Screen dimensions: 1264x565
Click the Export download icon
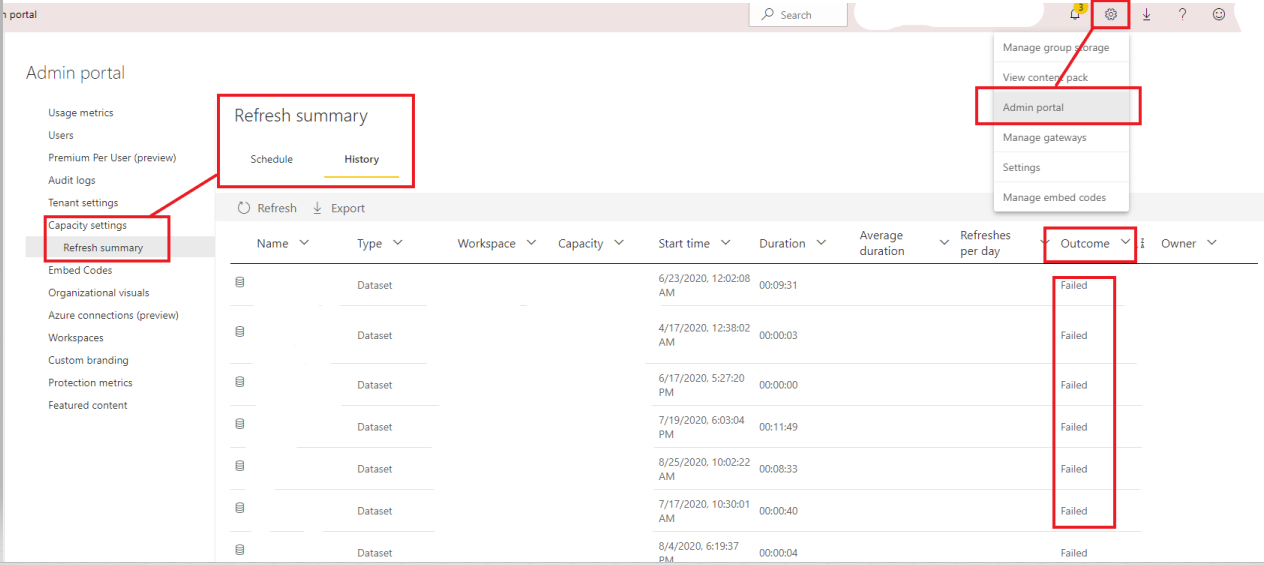click(x=318, y=208)
